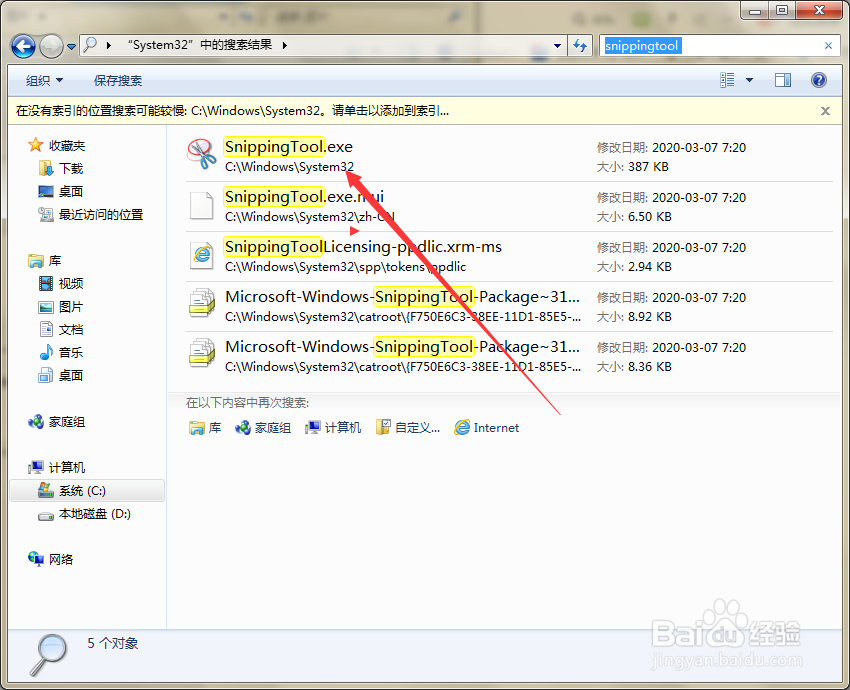Click 保存搜索 button
The height and width of the screenshot is (690, 850).
[118, 81]
